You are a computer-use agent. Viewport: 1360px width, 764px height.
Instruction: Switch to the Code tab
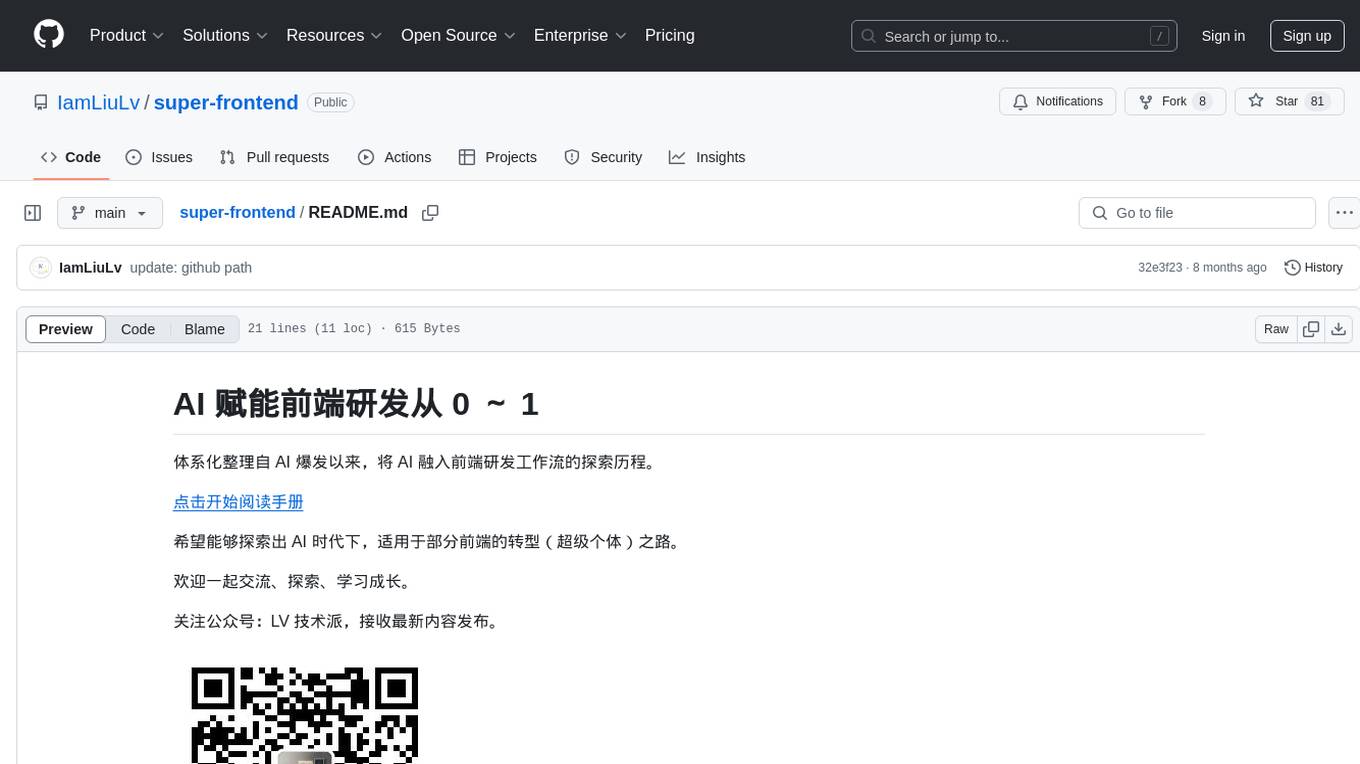pyautogui.click(x=71, y=157)
